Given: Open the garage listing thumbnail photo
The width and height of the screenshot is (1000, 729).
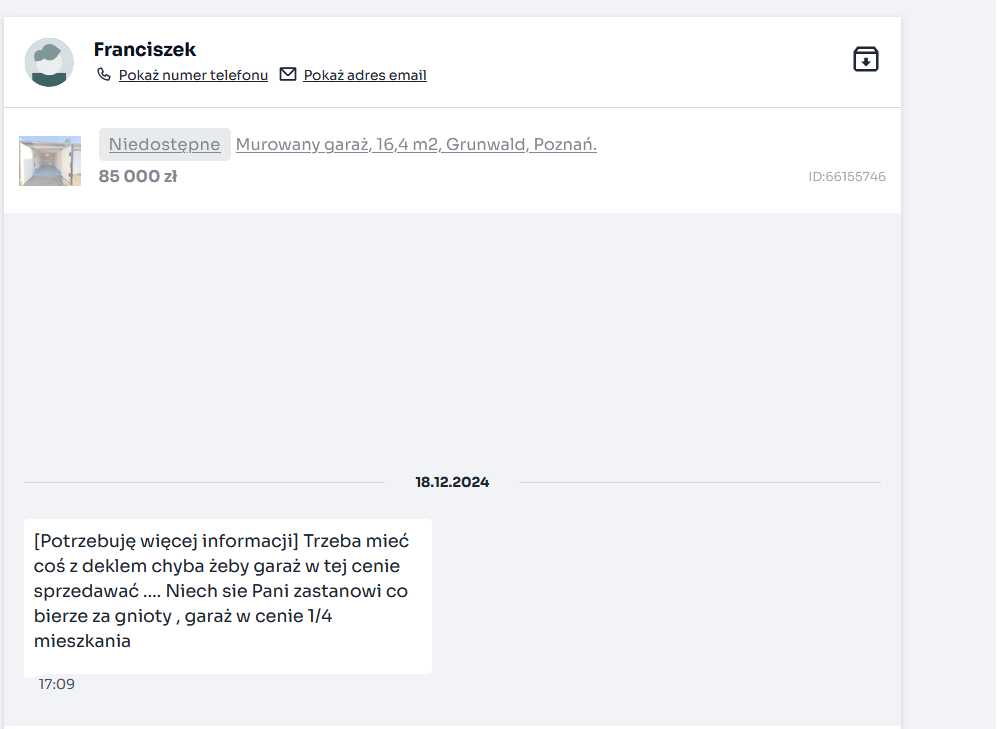Looking at the screenshot, I should point(50,161).
